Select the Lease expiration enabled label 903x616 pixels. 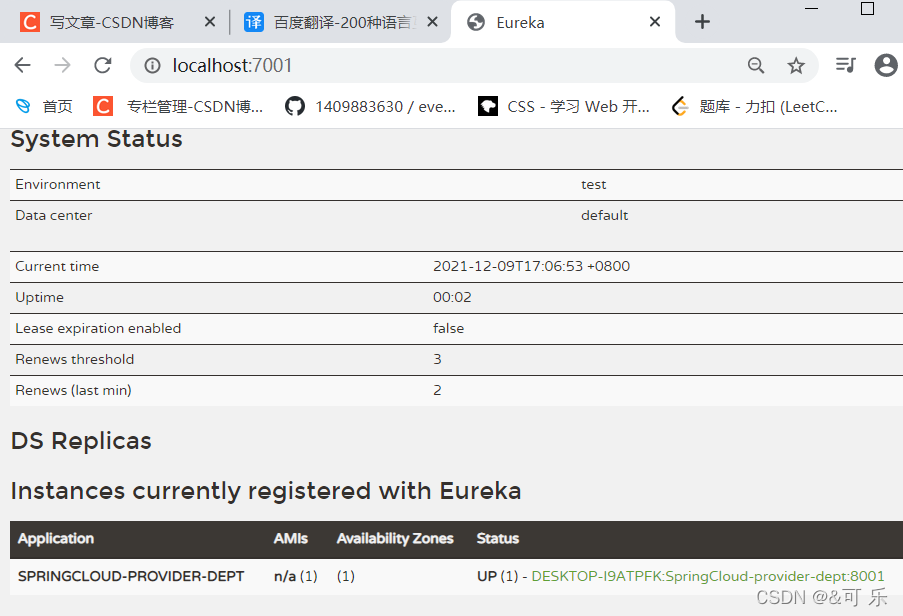coord(98,328)
